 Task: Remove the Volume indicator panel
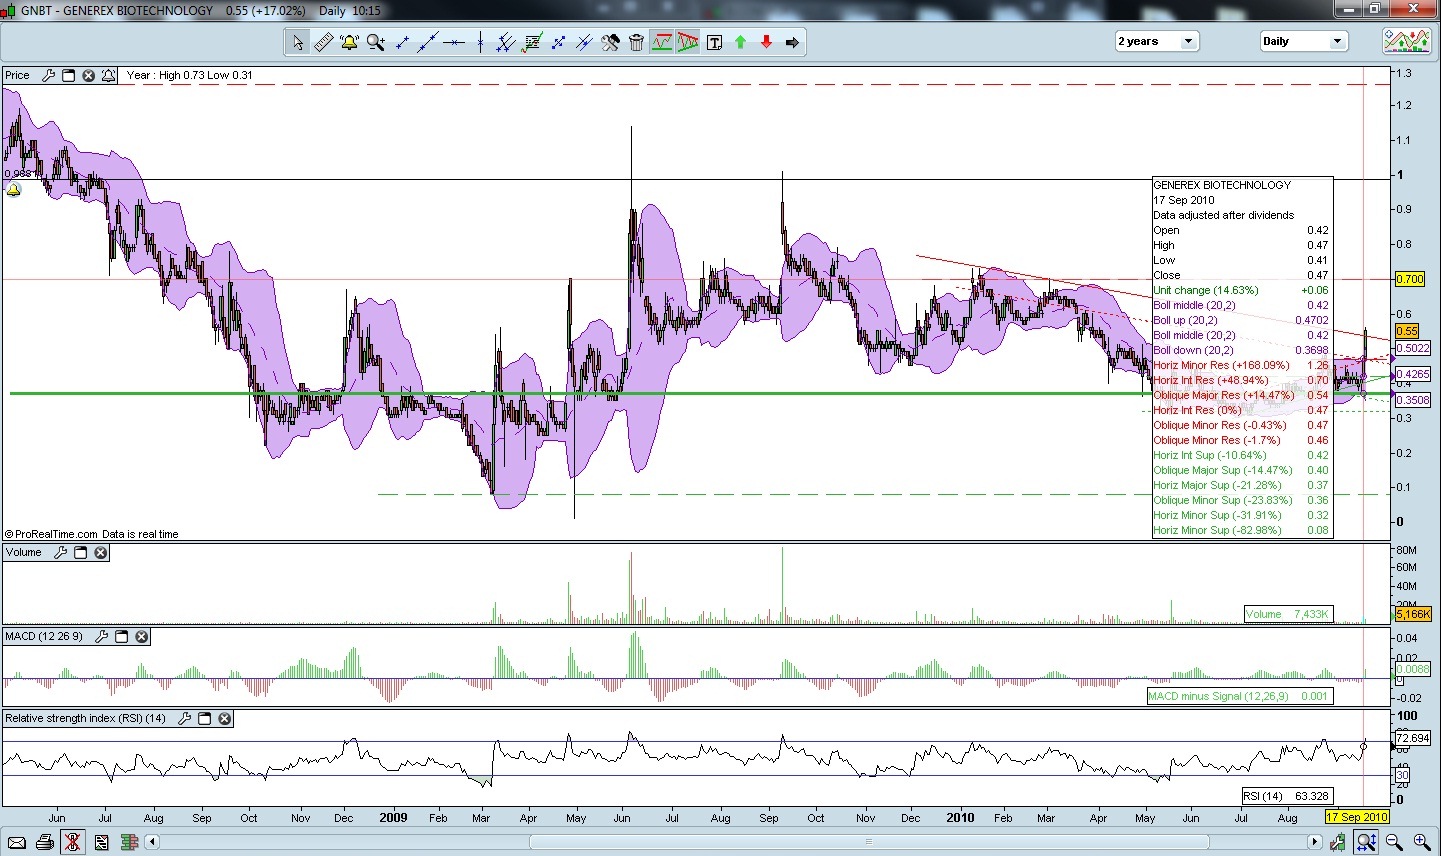pyautogui.click(x=100, y=552)
